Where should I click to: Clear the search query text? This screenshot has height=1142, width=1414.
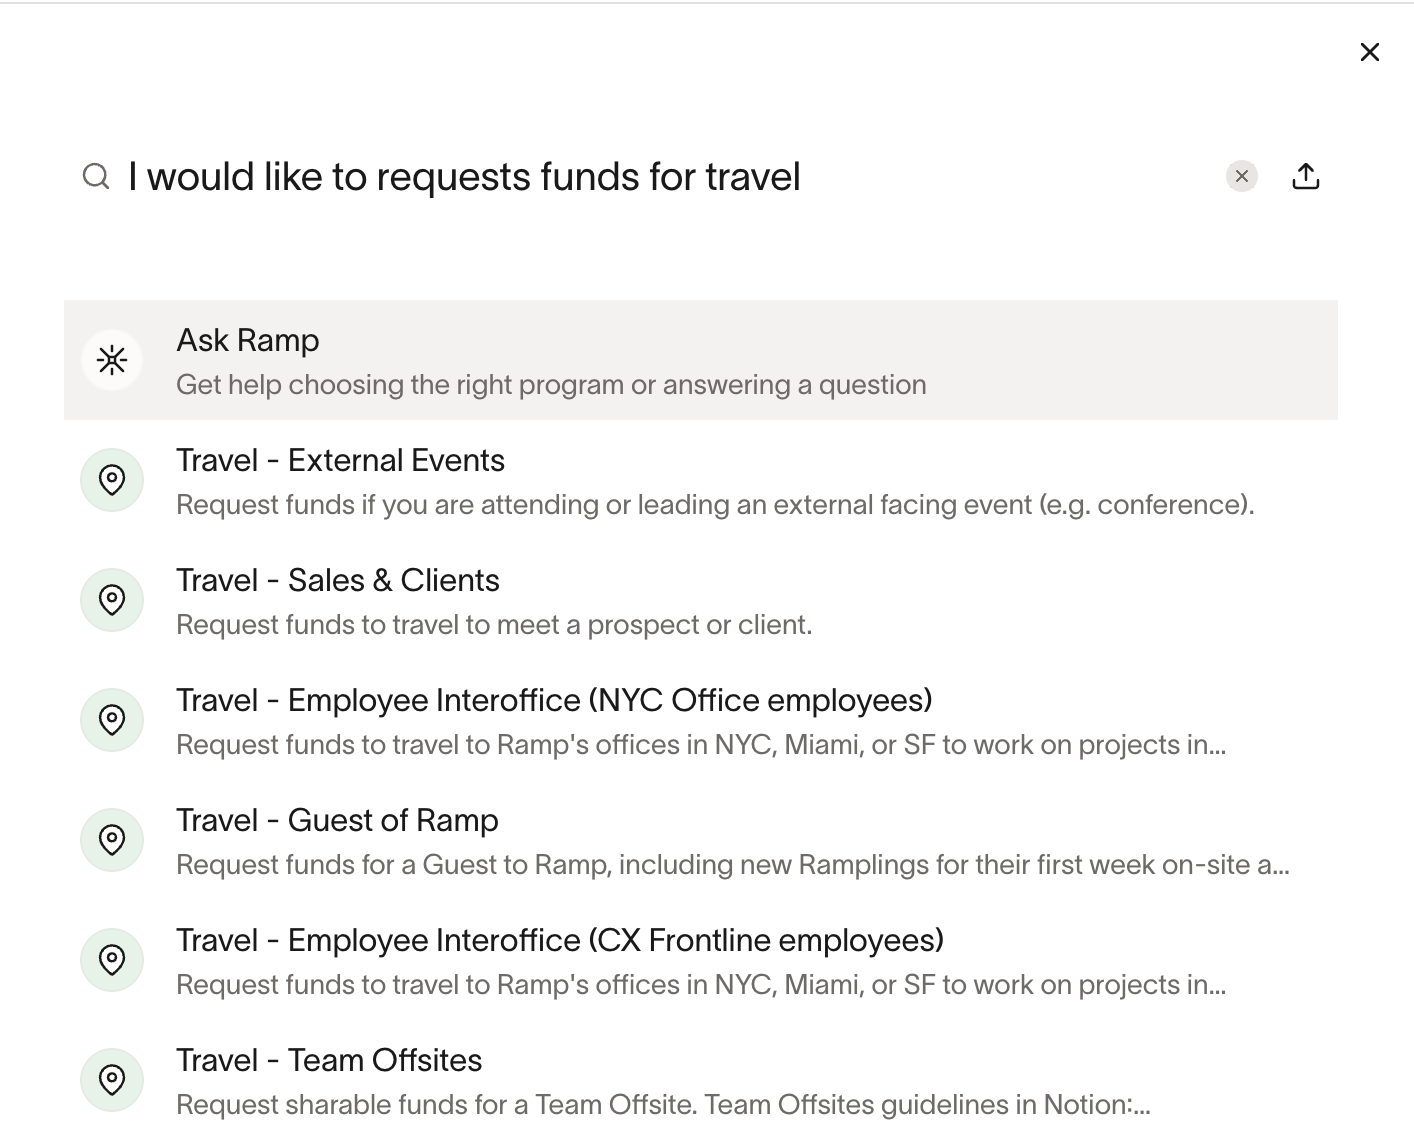pos(1241,177)
